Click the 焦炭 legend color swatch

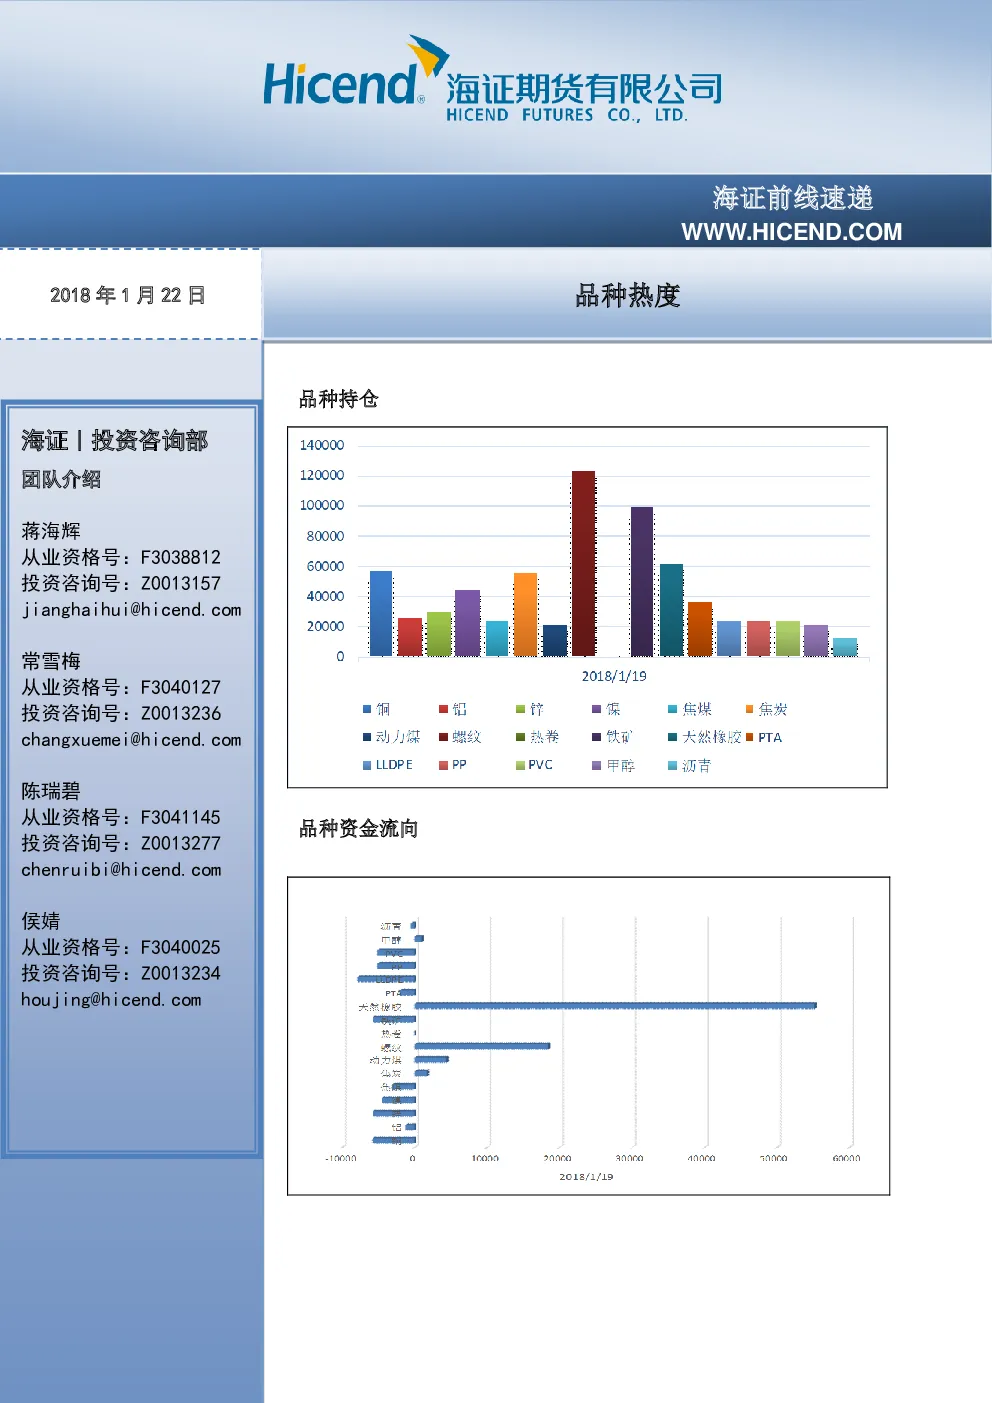pyautogui.click(x=749, y=709)
